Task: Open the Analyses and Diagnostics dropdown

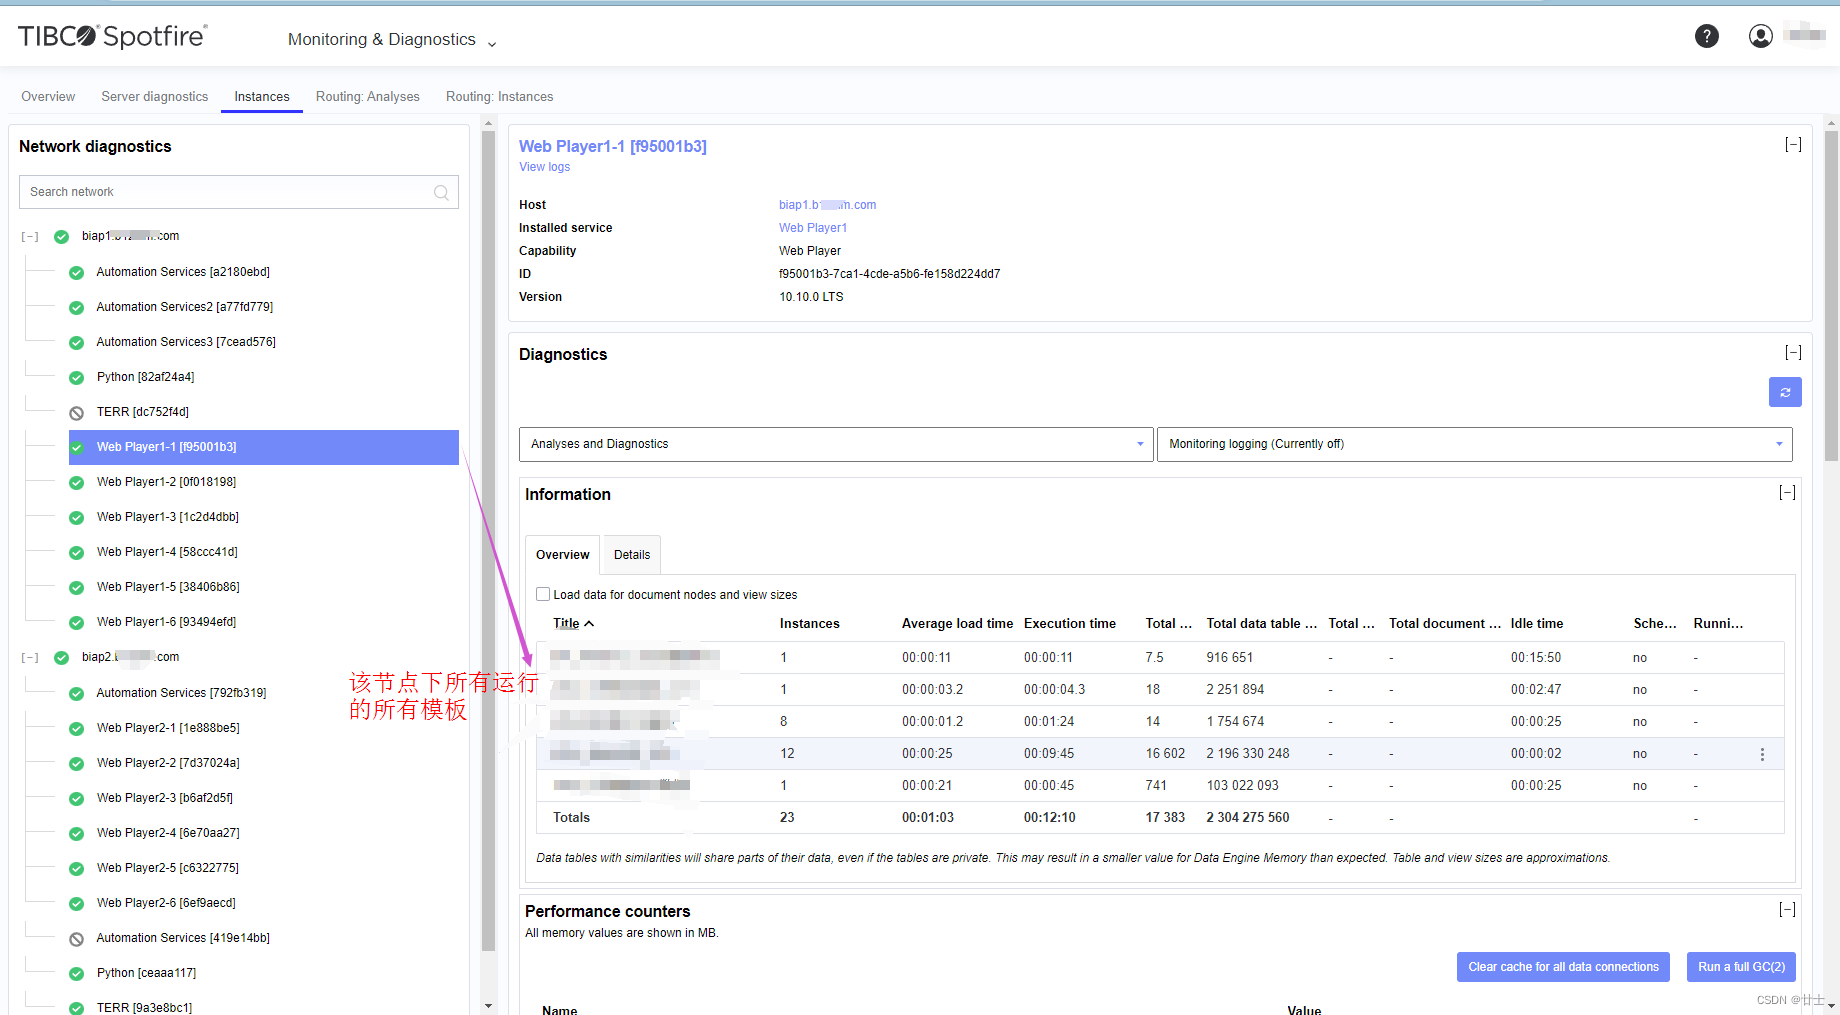Action: 836,444
